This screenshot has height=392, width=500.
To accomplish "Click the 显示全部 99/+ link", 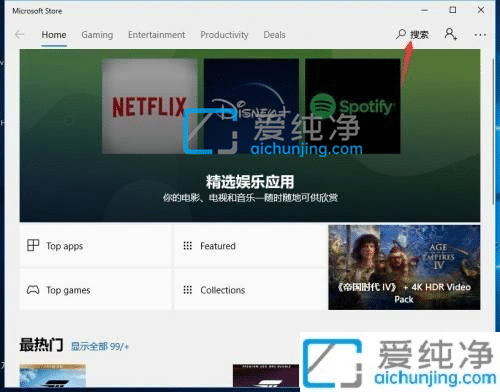I will click(99, 346).
